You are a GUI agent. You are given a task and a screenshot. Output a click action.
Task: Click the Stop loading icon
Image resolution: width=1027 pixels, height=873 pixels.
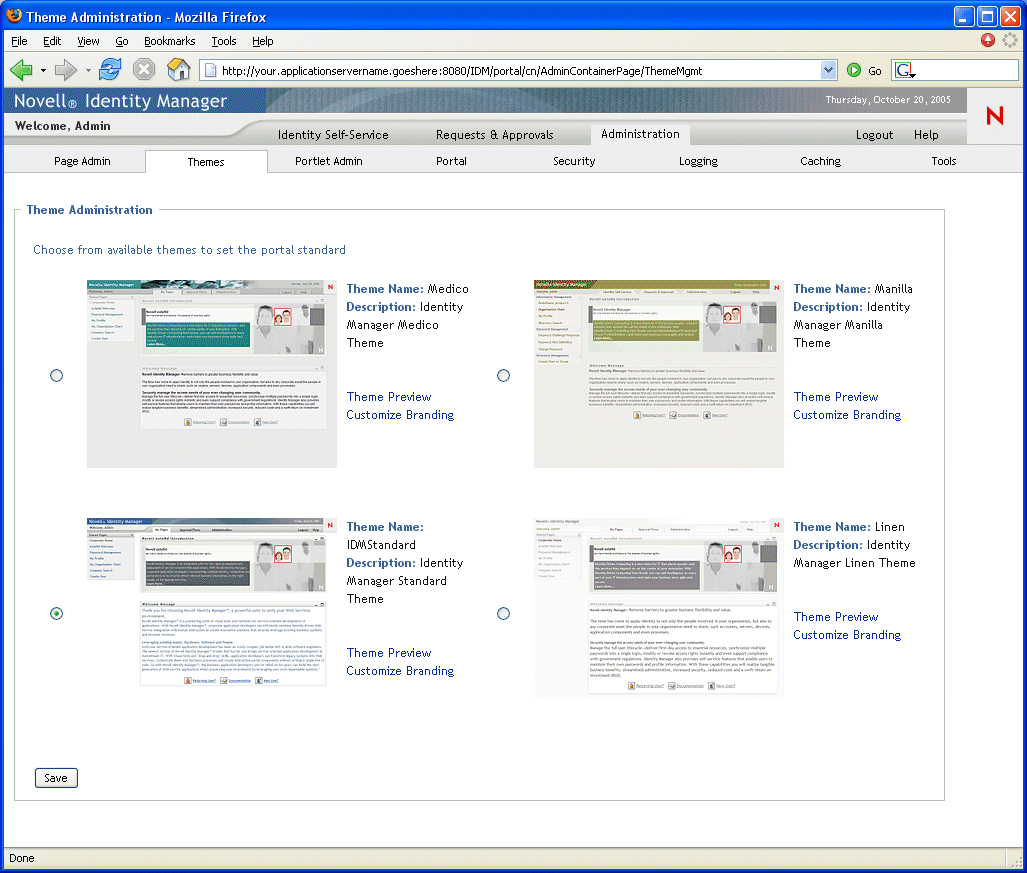tap(144, 69)
